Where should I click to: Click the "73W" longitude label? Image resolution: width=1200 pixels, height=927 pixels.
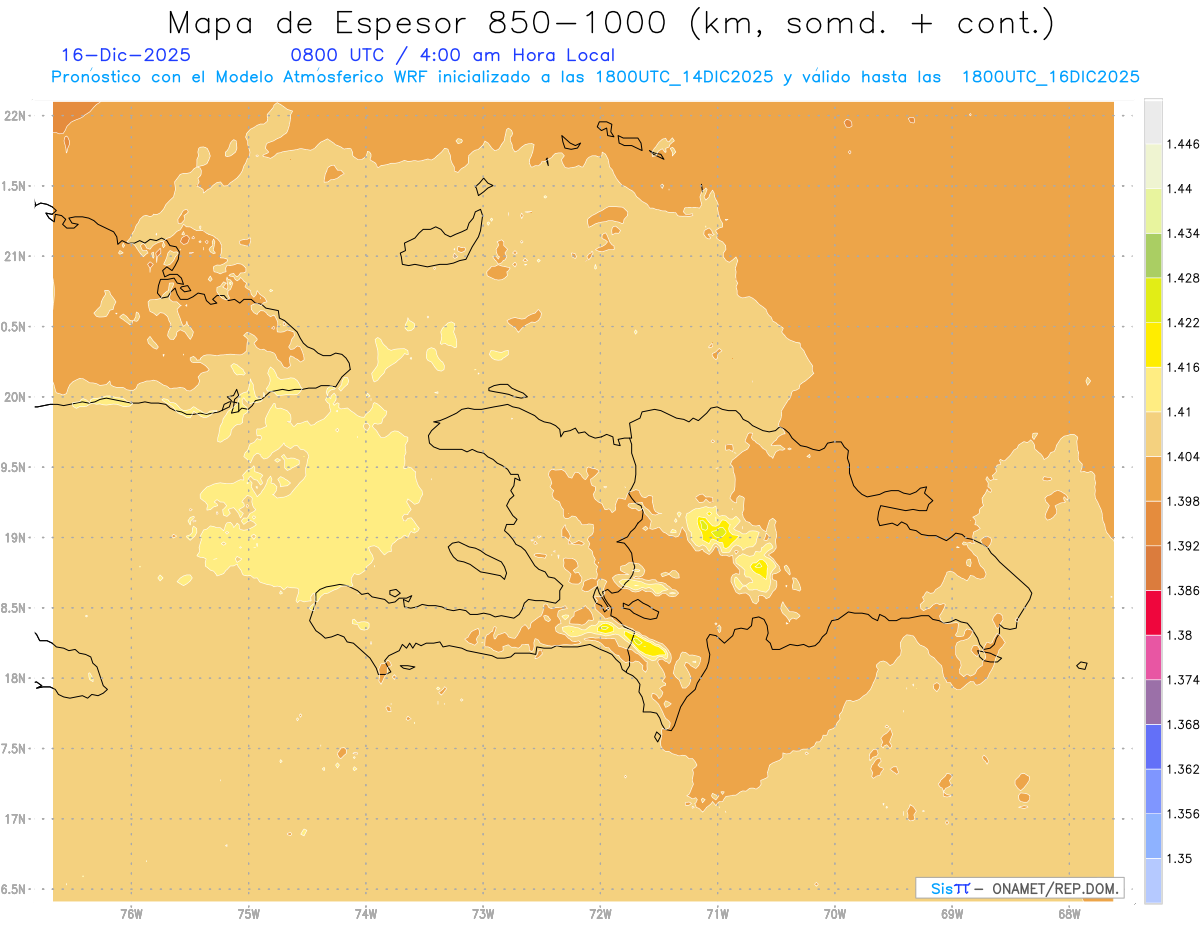[483, 913]
